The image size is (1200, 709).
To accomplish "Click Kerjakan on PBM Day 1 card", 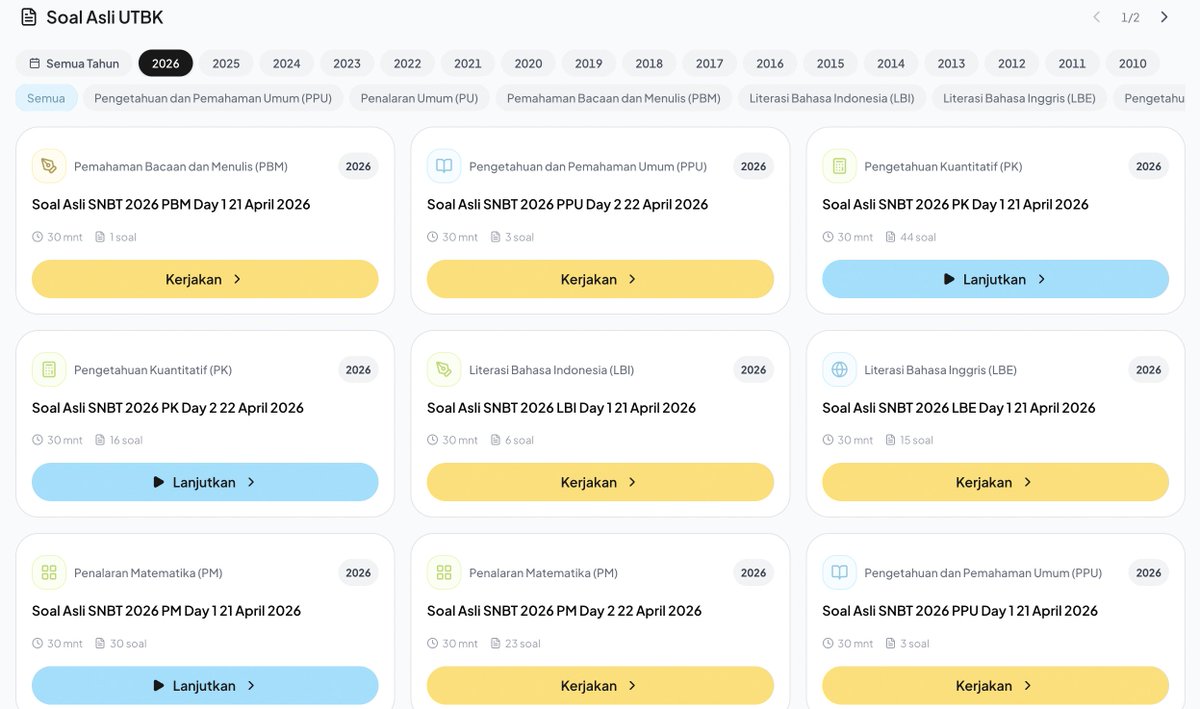I will point(205,279).
